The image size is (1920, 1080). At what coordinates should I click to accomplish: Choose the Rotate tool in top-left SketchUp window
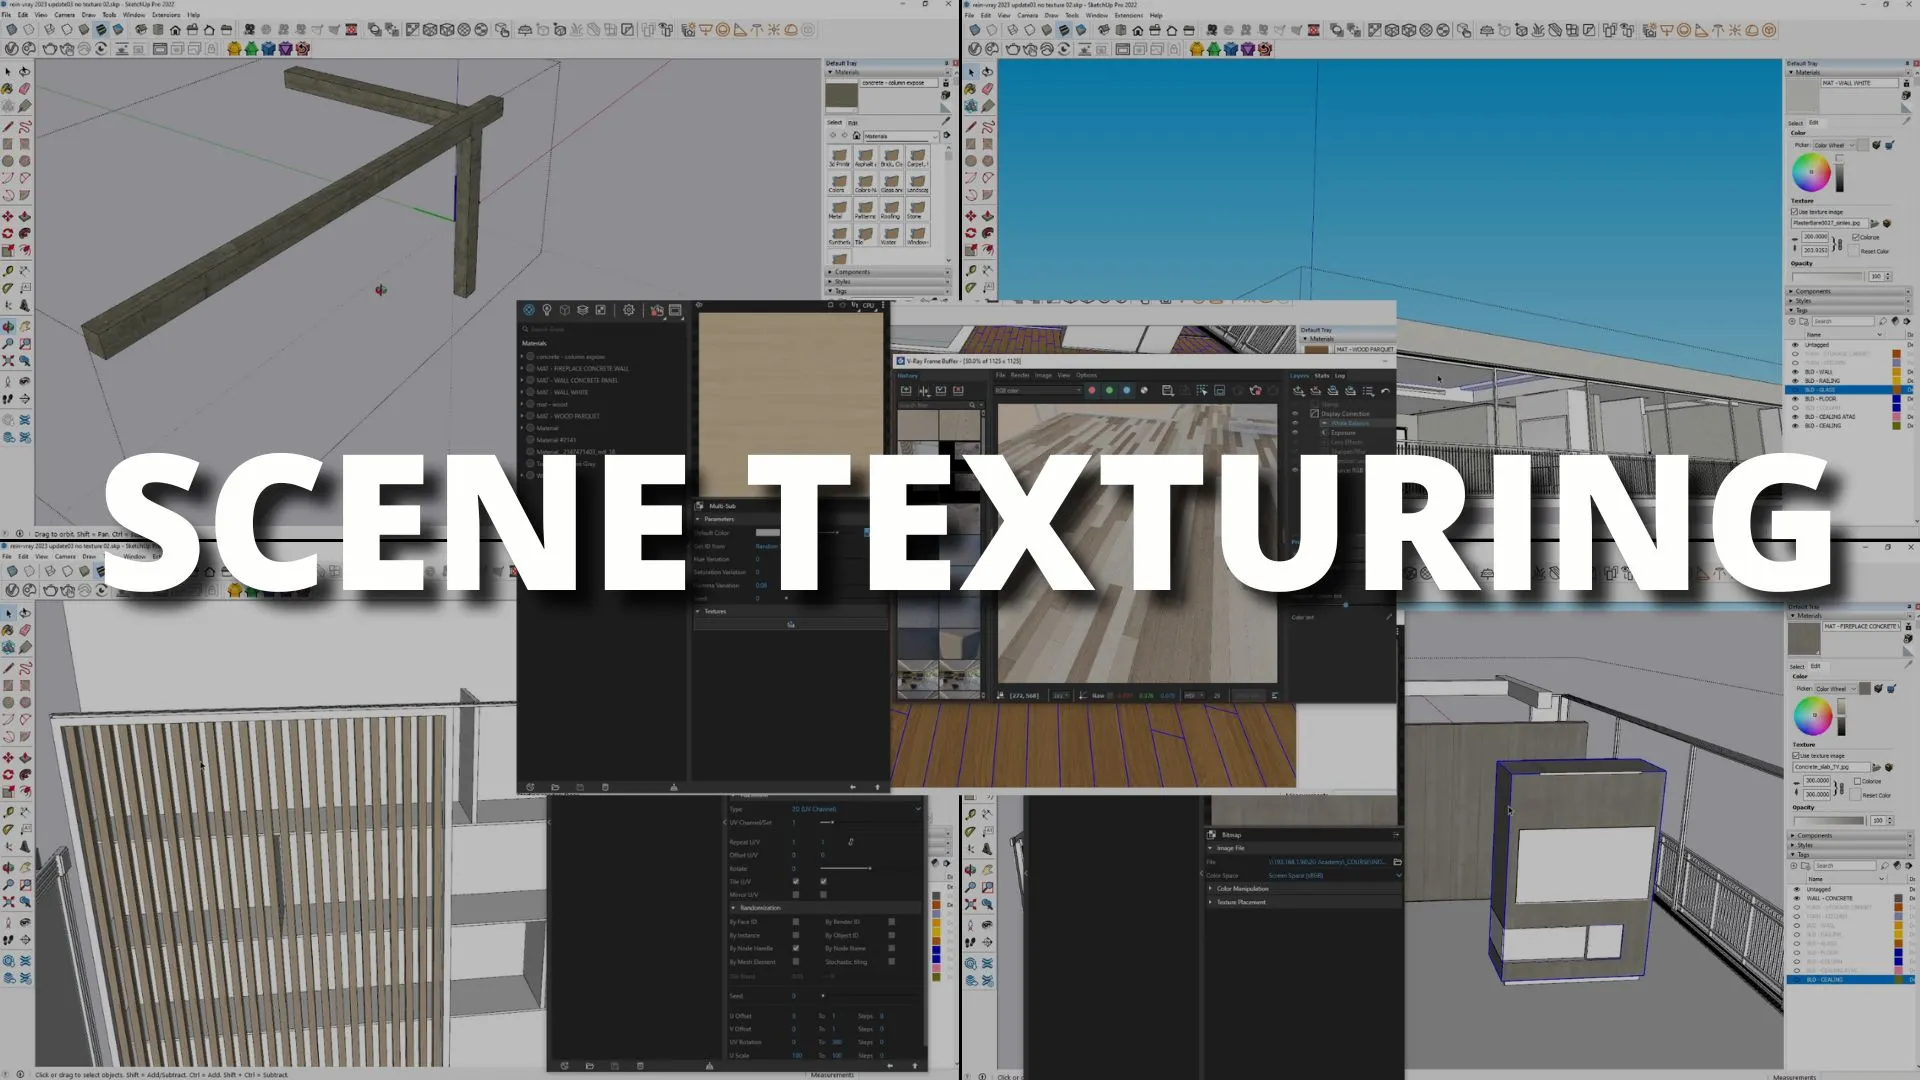[x=8, y=233]
